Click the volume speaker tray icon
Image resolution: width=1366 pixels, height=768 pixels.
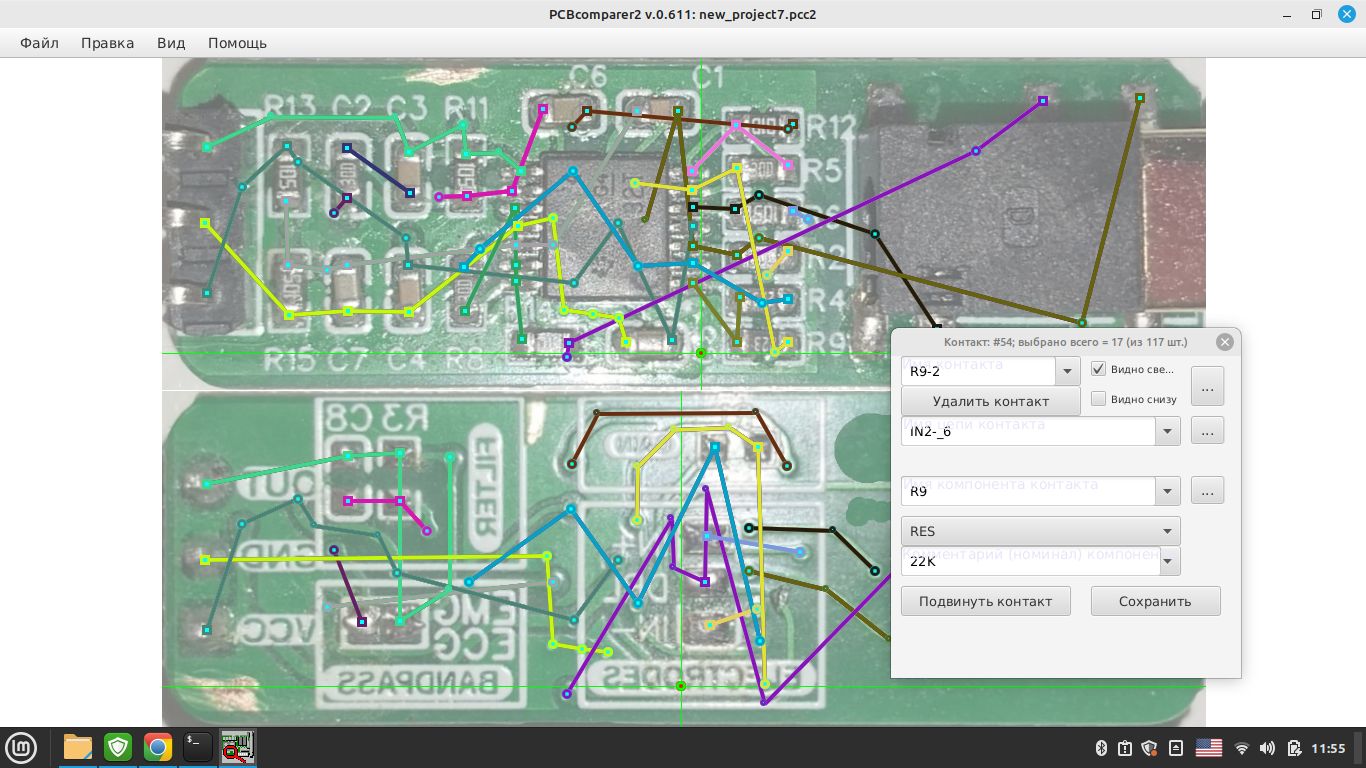(1268, 748)
